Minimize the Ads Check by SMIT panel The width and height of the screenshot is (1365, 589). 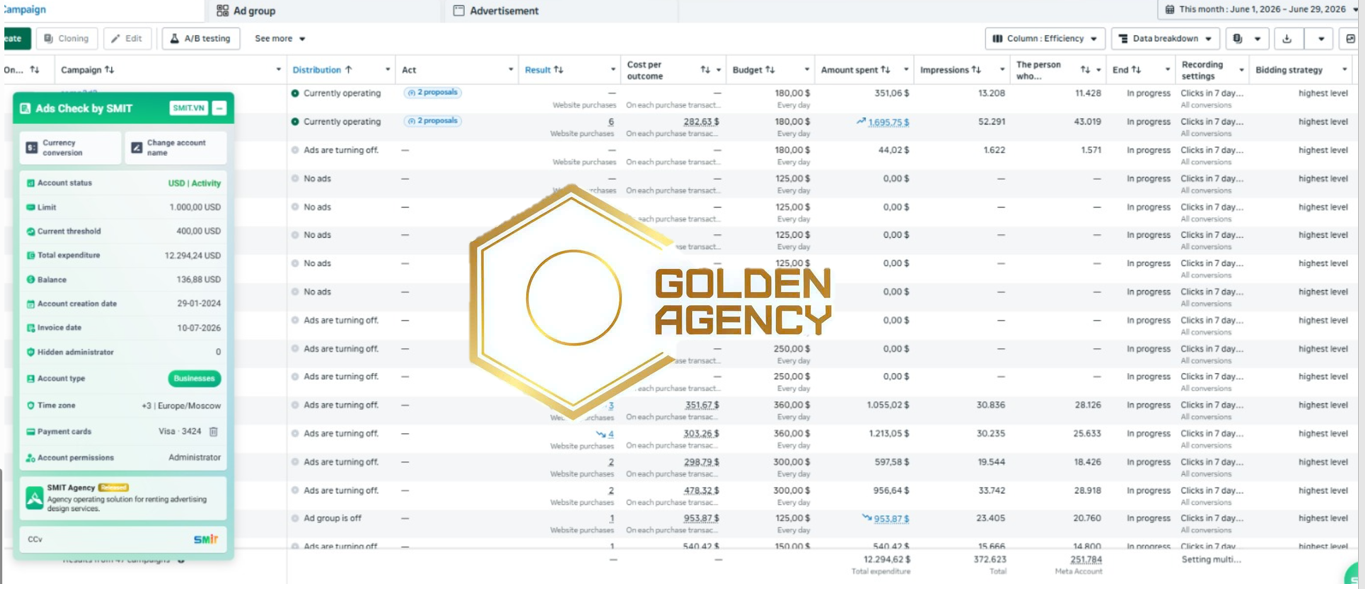[x=219, y=108]
